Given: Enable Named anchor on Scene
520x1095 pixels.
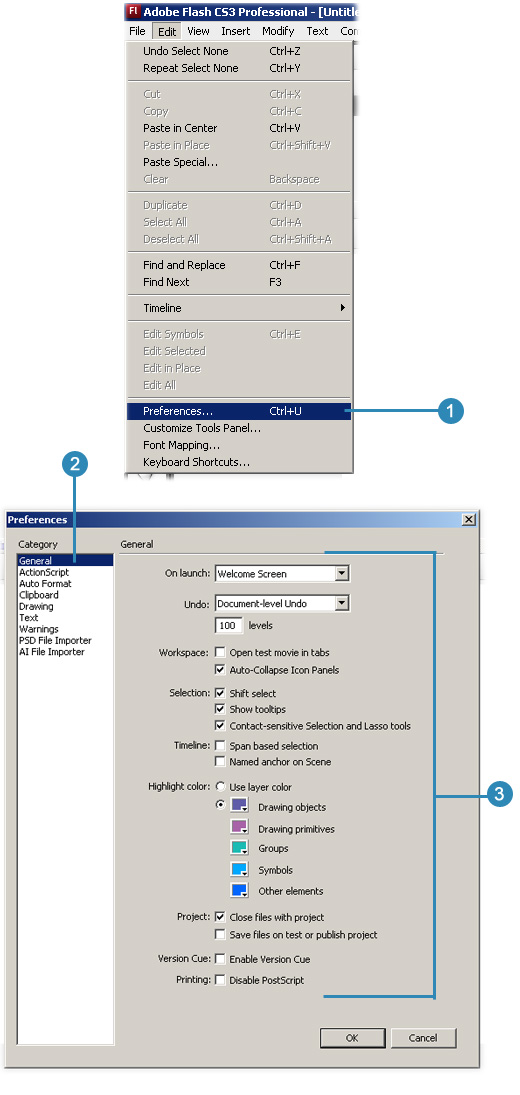Looking at the screenshot, I should 221,762.
